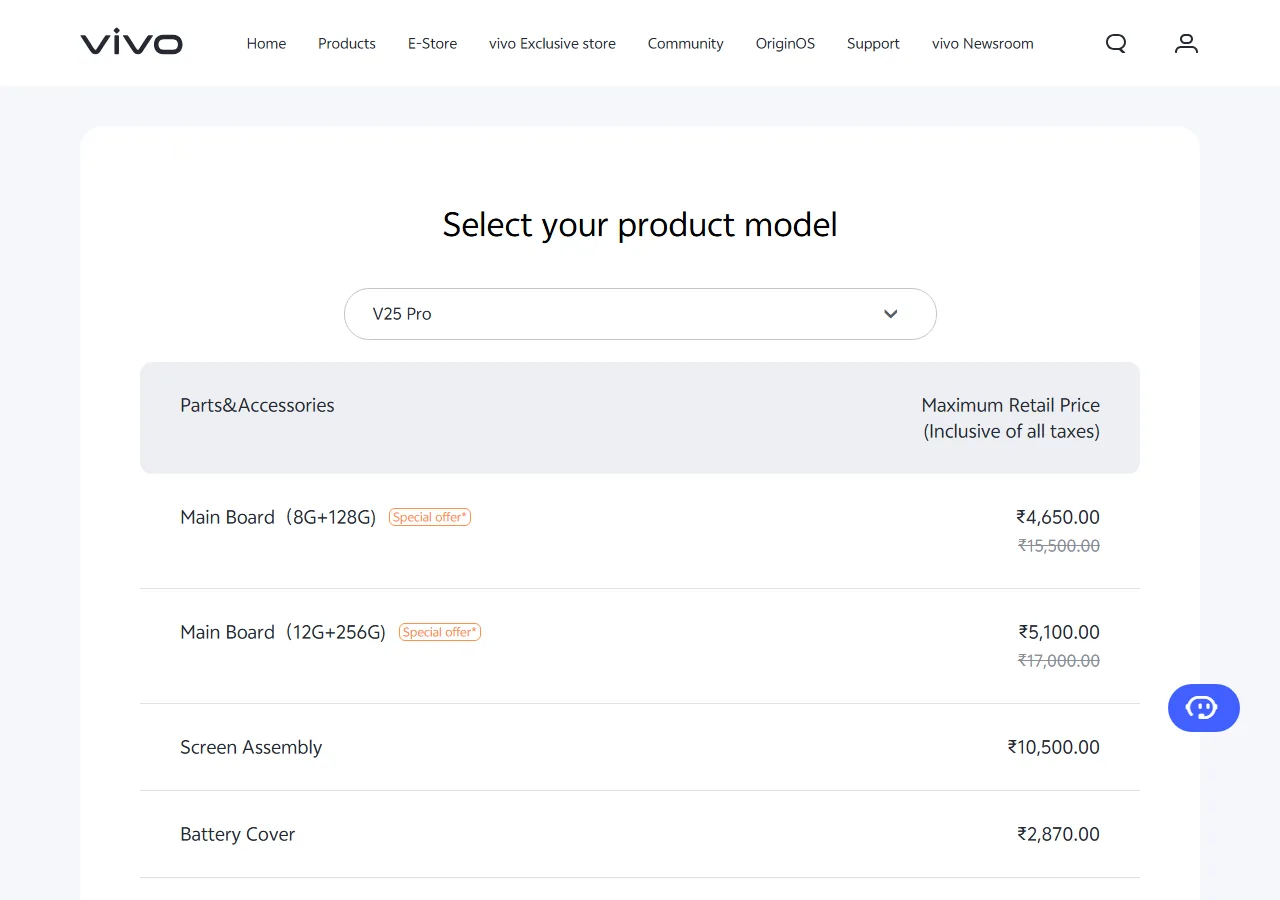Go to Home menu
This screenshot has height=900, width=1280.
266,43
